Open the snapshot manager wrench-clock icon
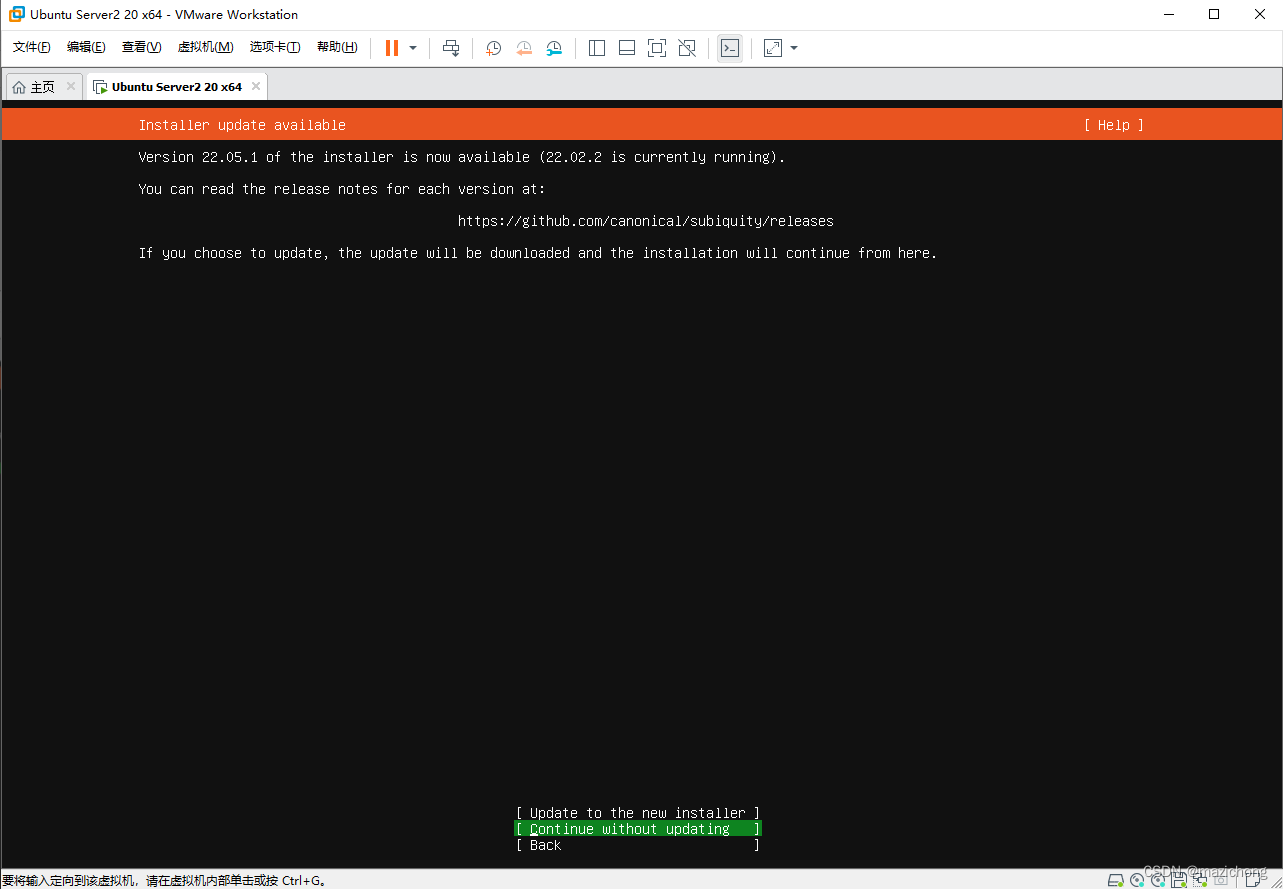The image size is (1283, 889). pyautogui.click(x=554, y=48)
